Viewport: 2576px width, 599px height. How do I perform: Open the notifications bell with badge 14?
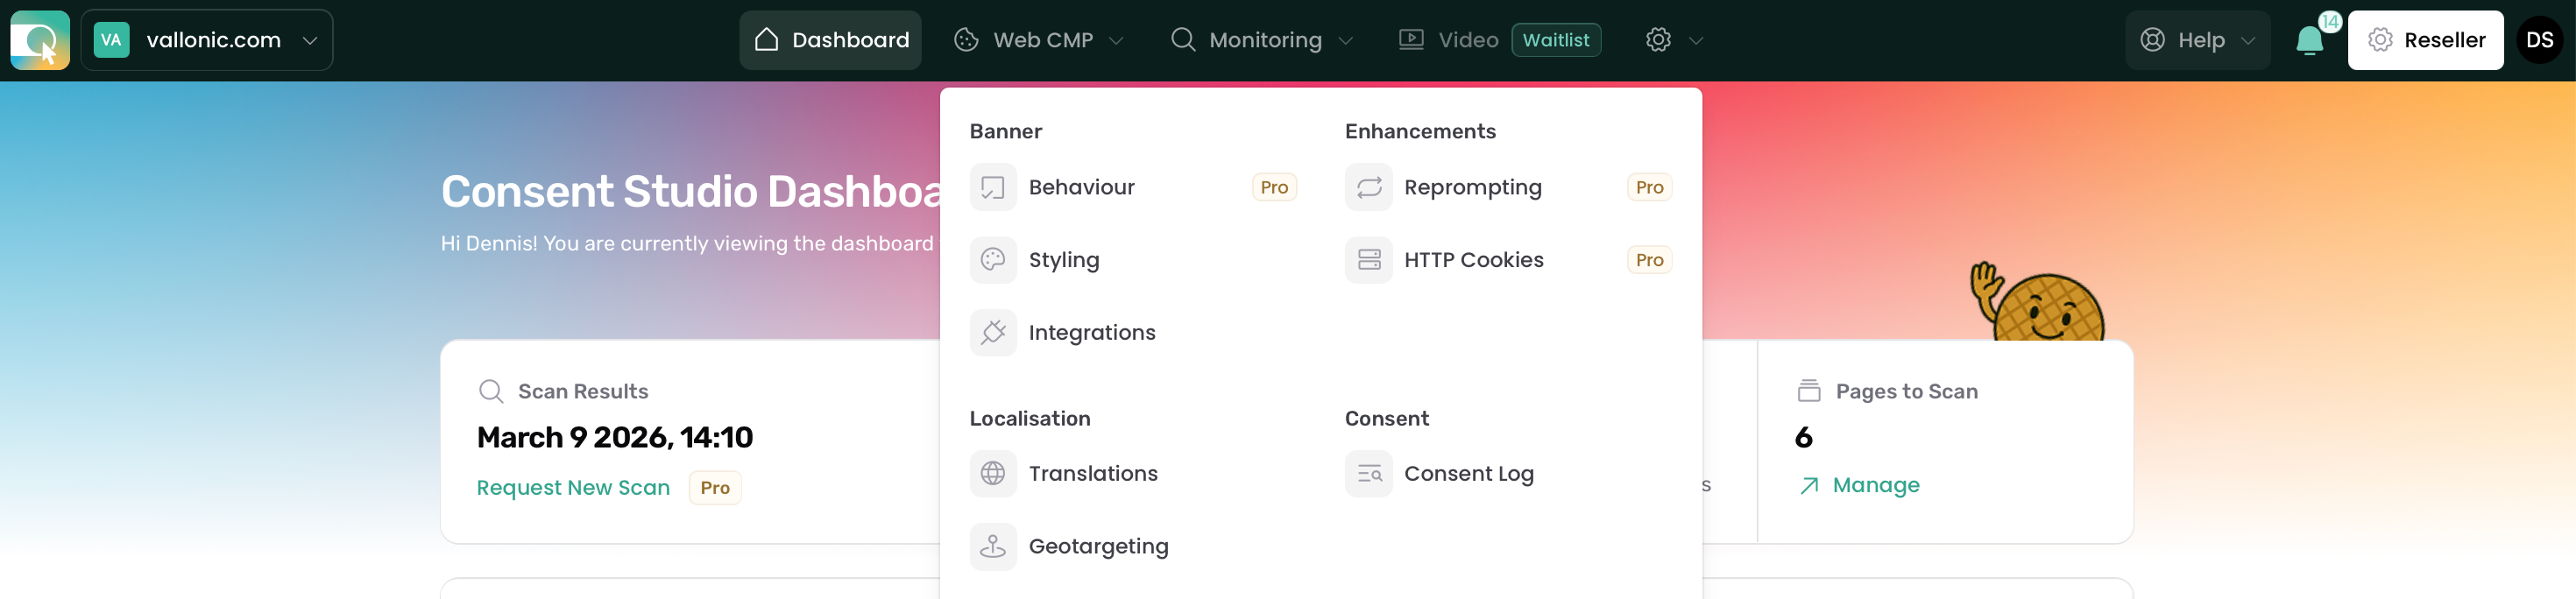2309,40
